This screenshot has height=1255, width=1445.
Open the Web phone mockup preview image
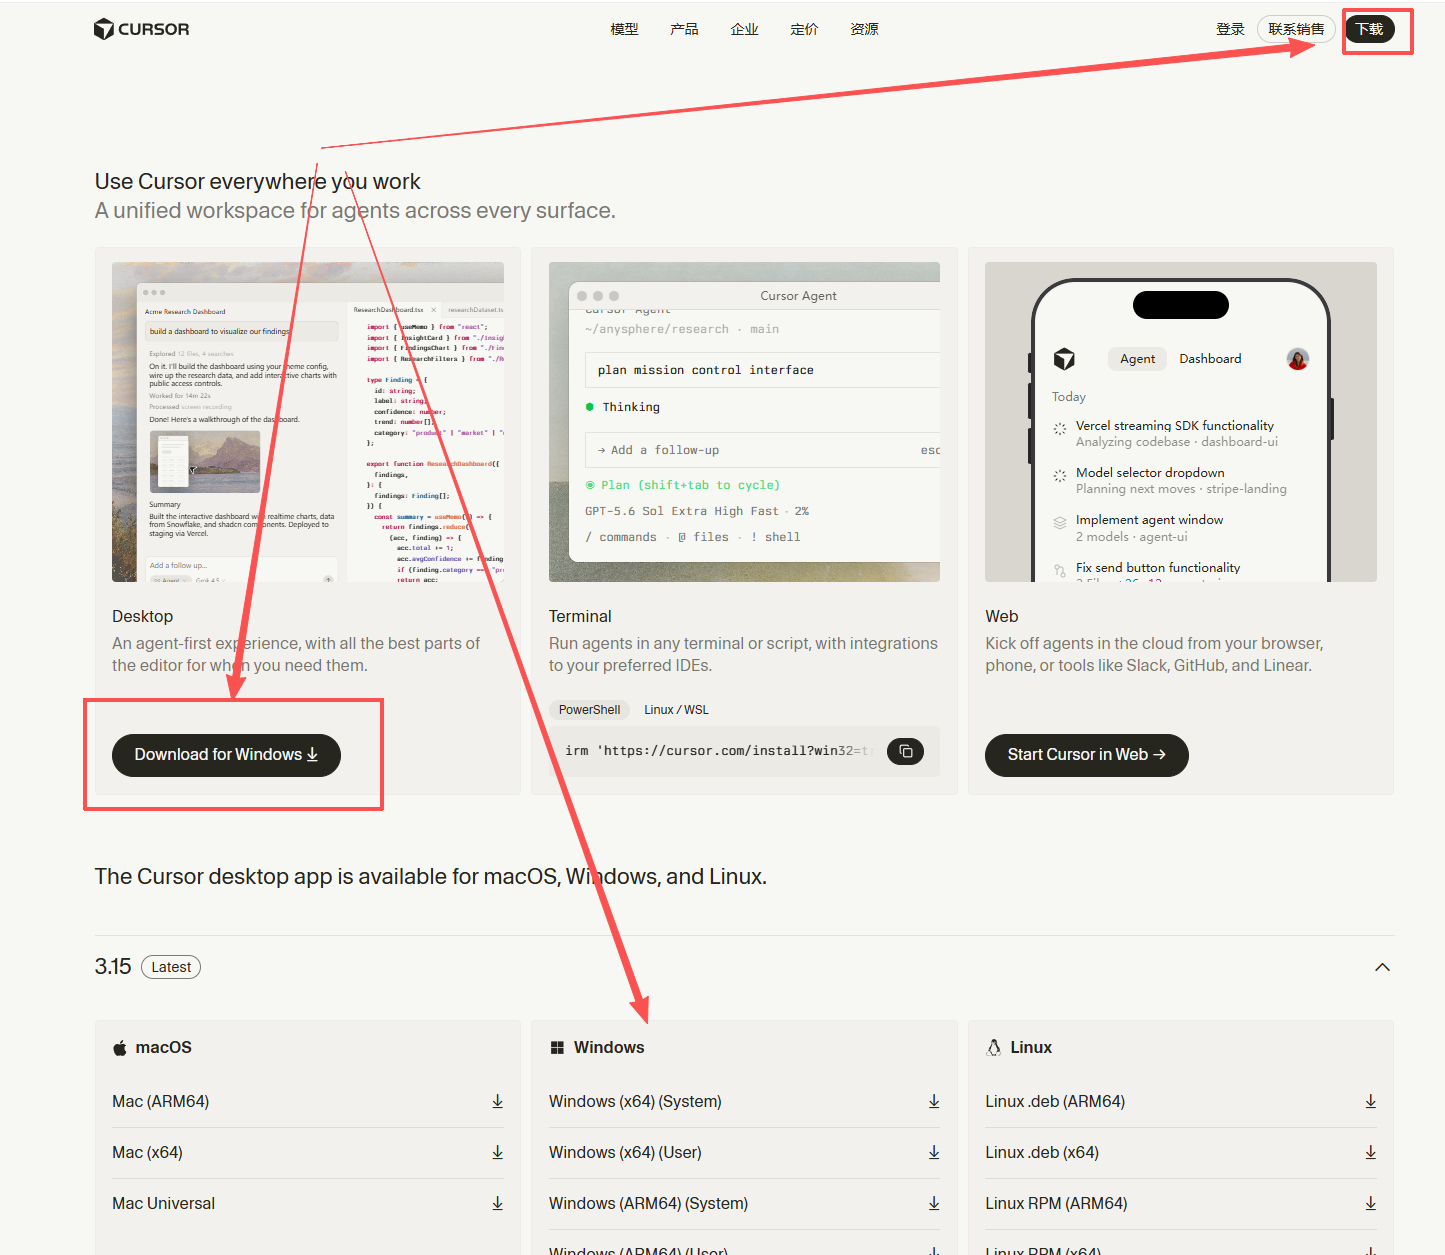click(1181, 422)
